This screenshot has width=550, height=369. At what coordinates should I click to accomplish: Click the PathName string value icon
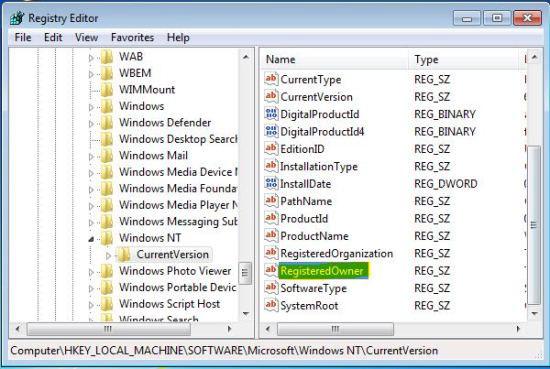click(271, 201)
